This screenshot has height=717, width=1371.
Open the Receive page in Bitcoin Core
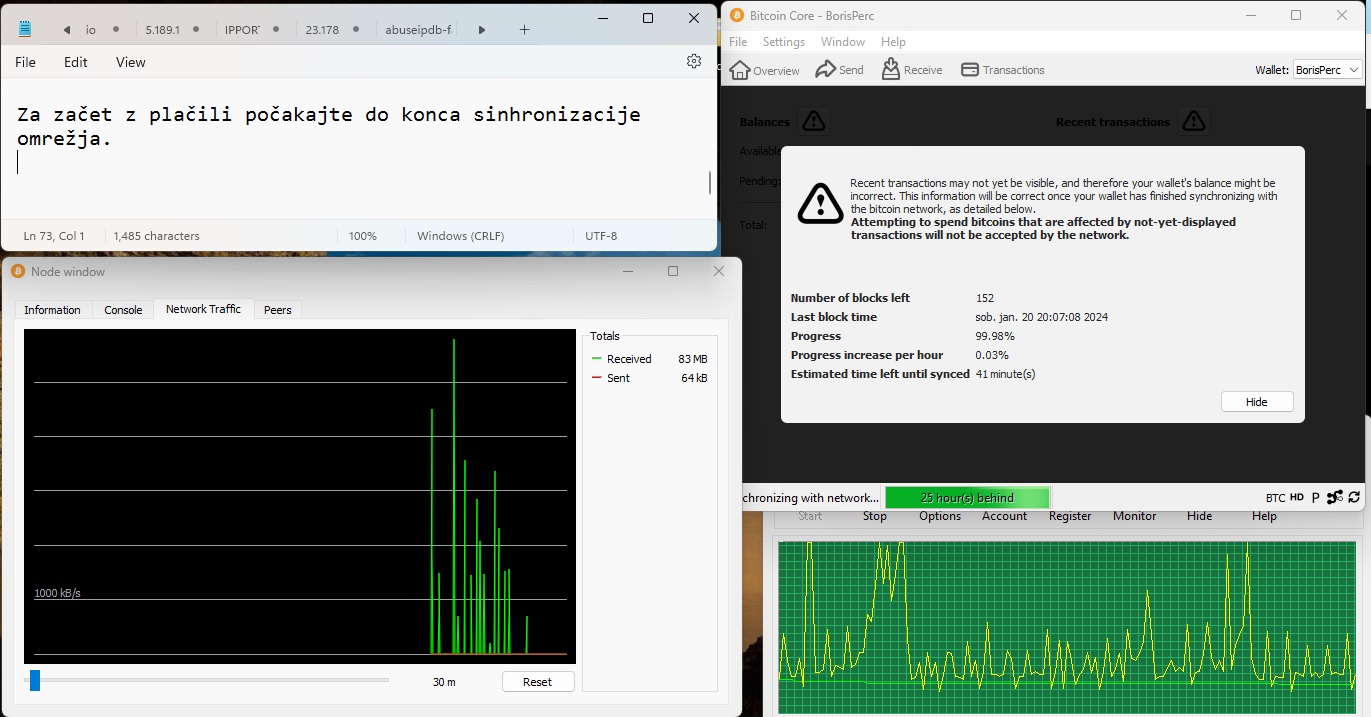[912, 70]
